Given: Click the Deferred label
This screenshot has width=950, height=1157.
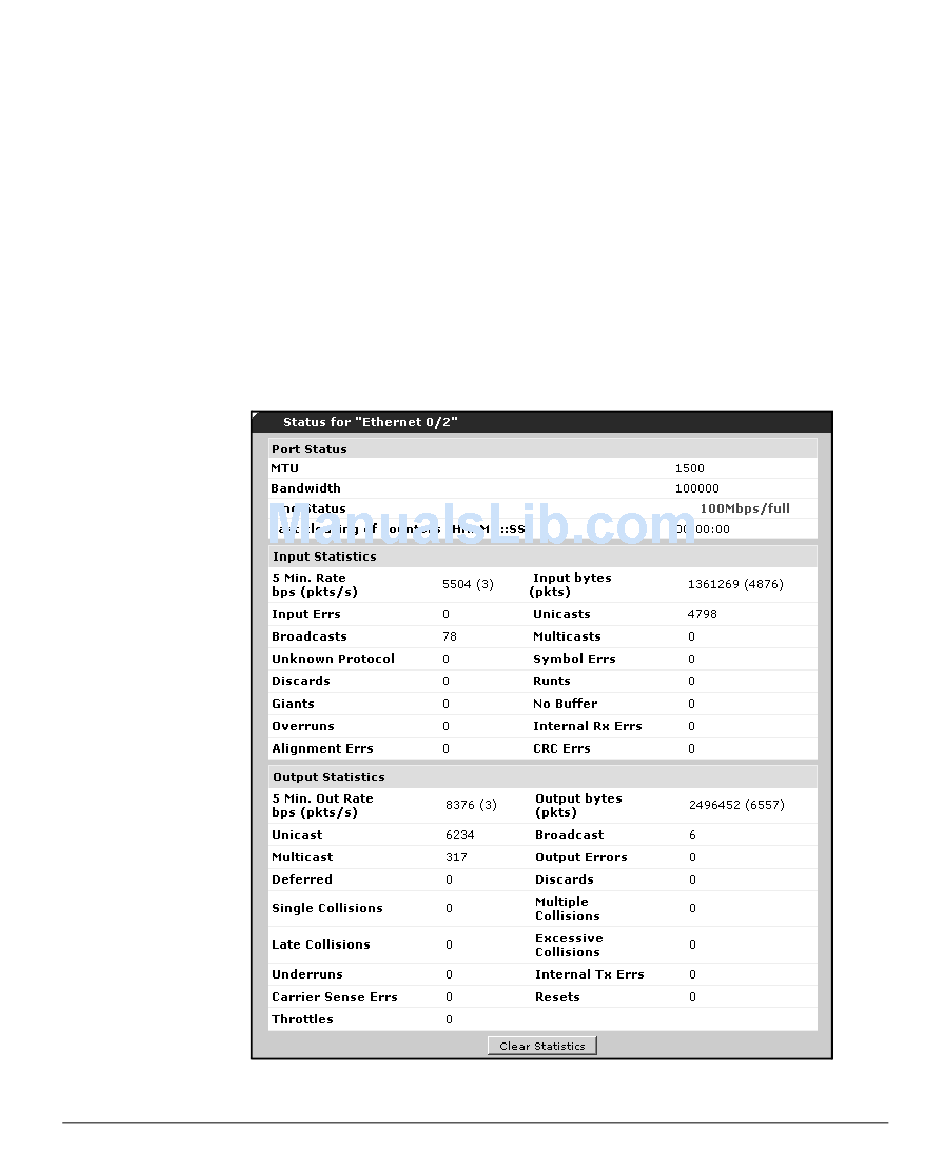Looking at the screenshot, I should [303, 880].
